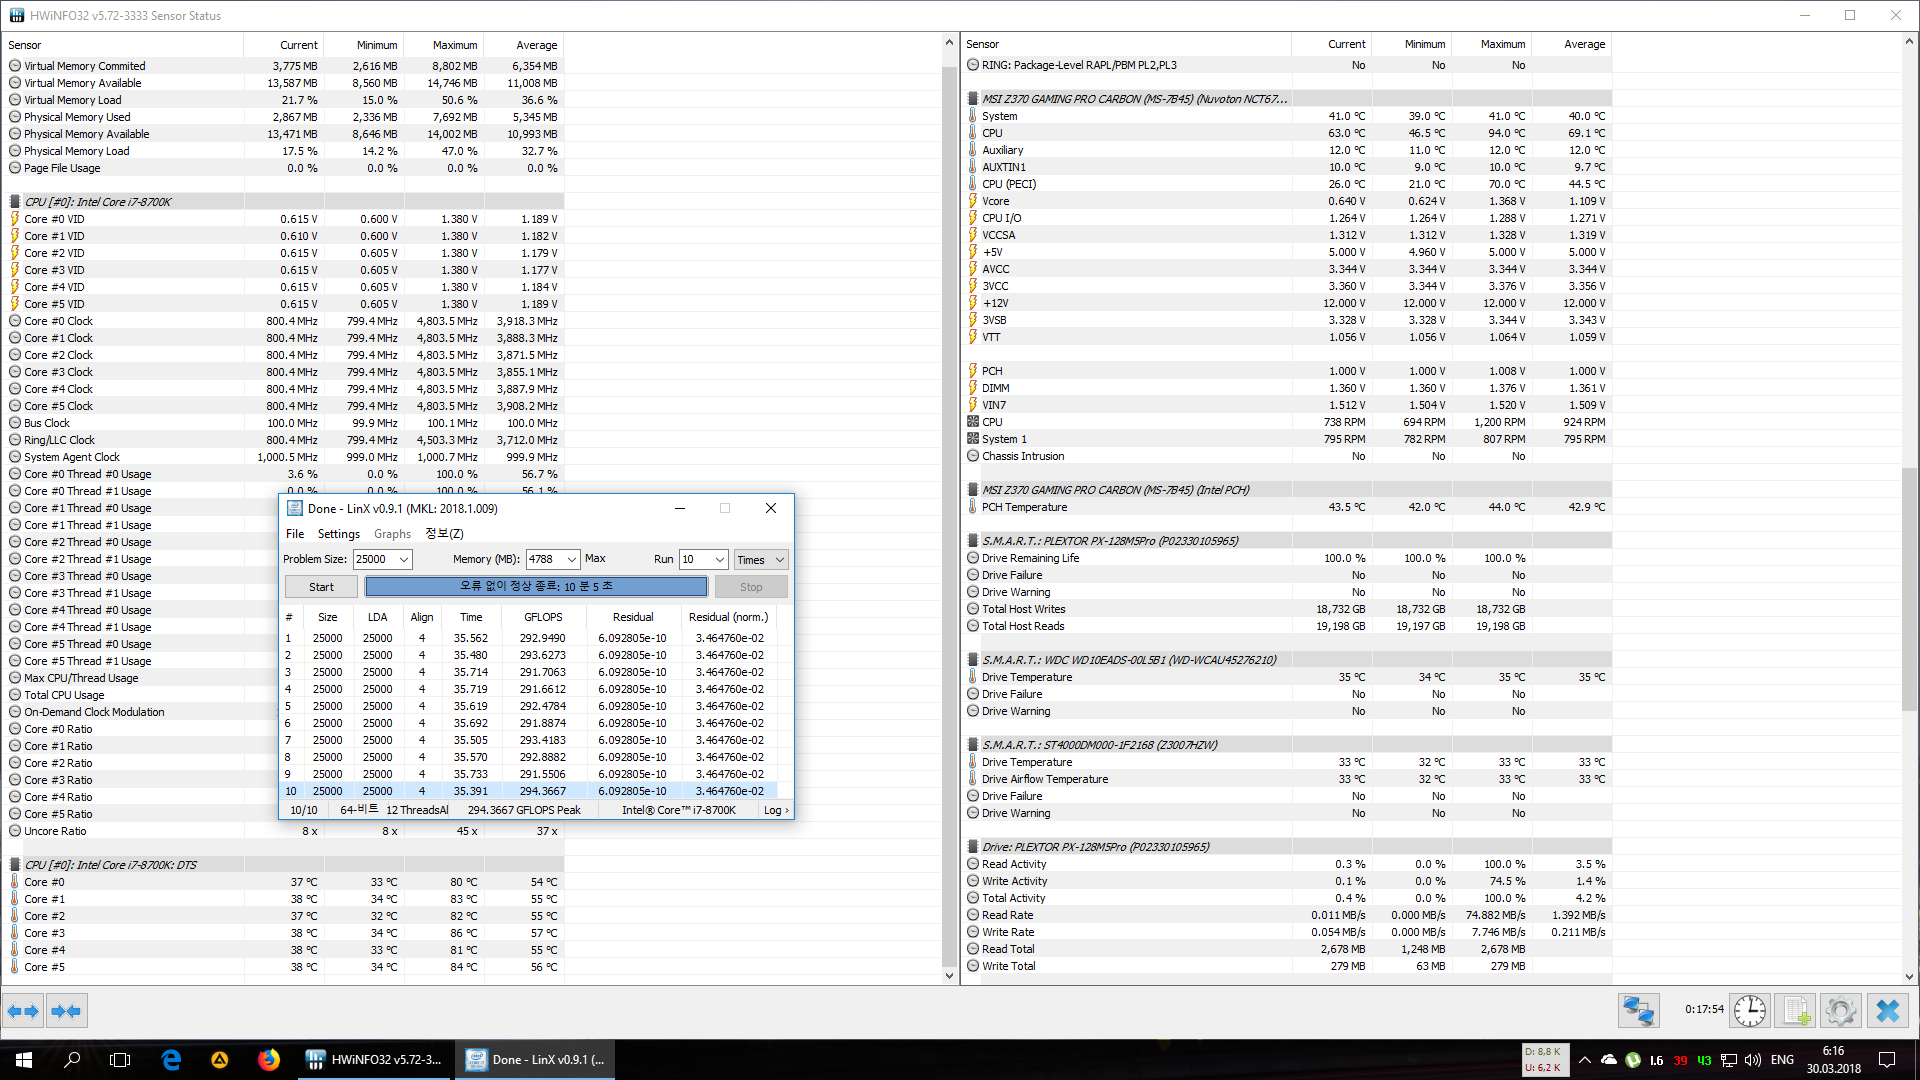Open the LinX Settings menu
Screen dimensions: 1920x1080
pyautogui.click(x=338, y=534)
